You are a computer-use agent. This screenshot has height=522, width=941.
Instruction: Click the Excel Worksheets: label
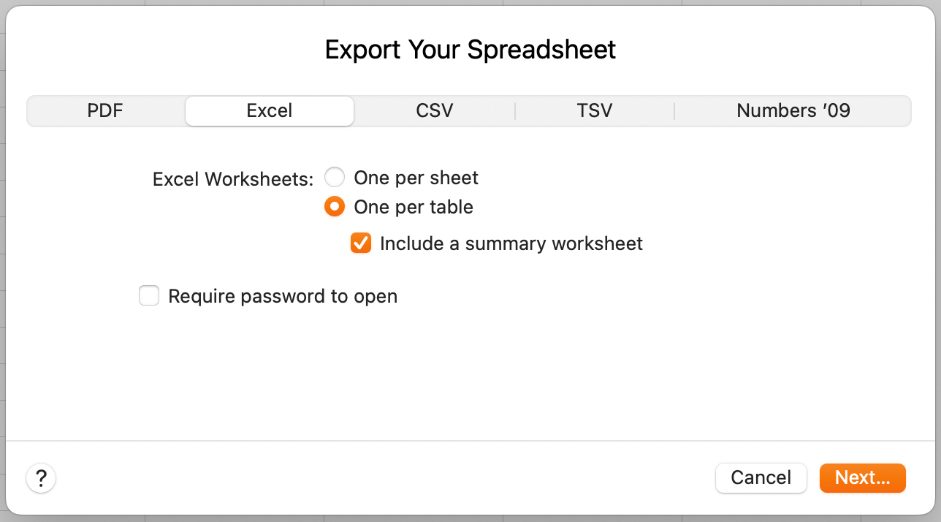[x=233, y=179]
